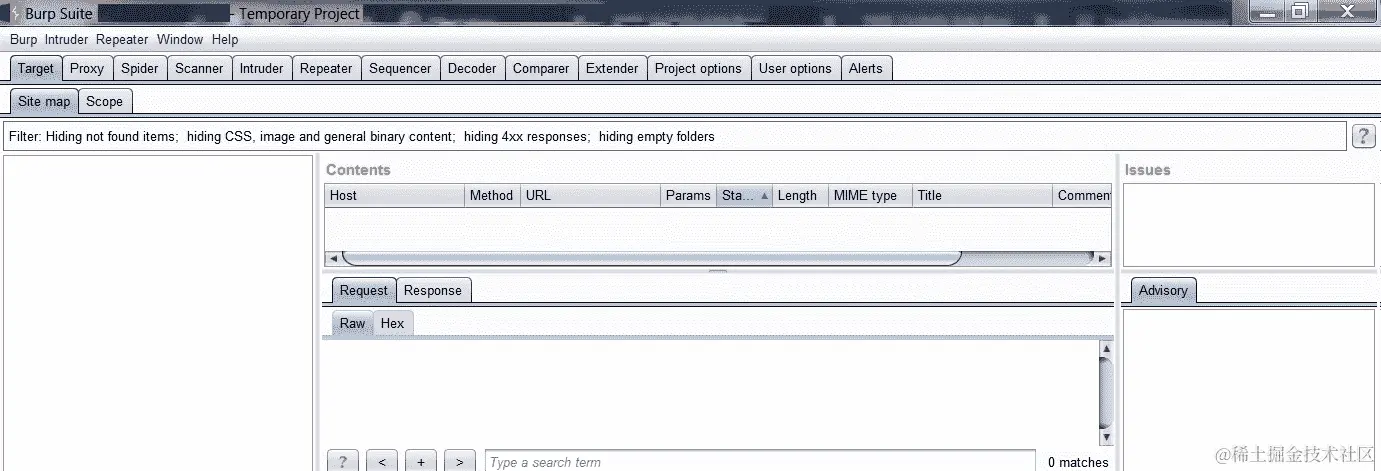Viewport: 1381px width, 471px height.
Task: Maximize the Burp Suite window
Action: (x=1300, y=12)
